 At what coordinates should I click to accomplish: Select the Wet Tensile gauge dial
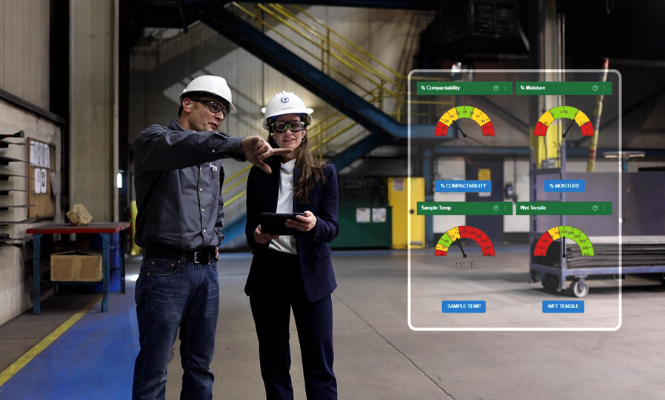click(564, 242)
